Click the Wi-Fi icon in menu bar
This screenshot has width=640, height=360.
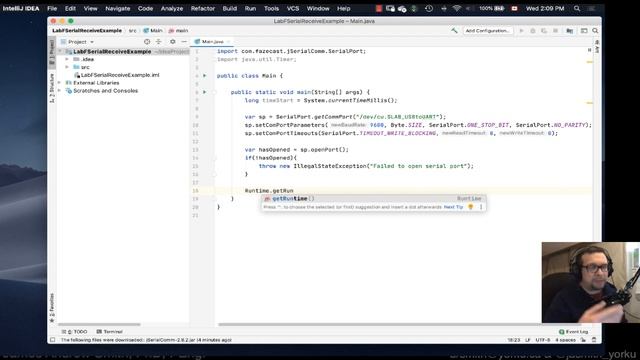457,8
